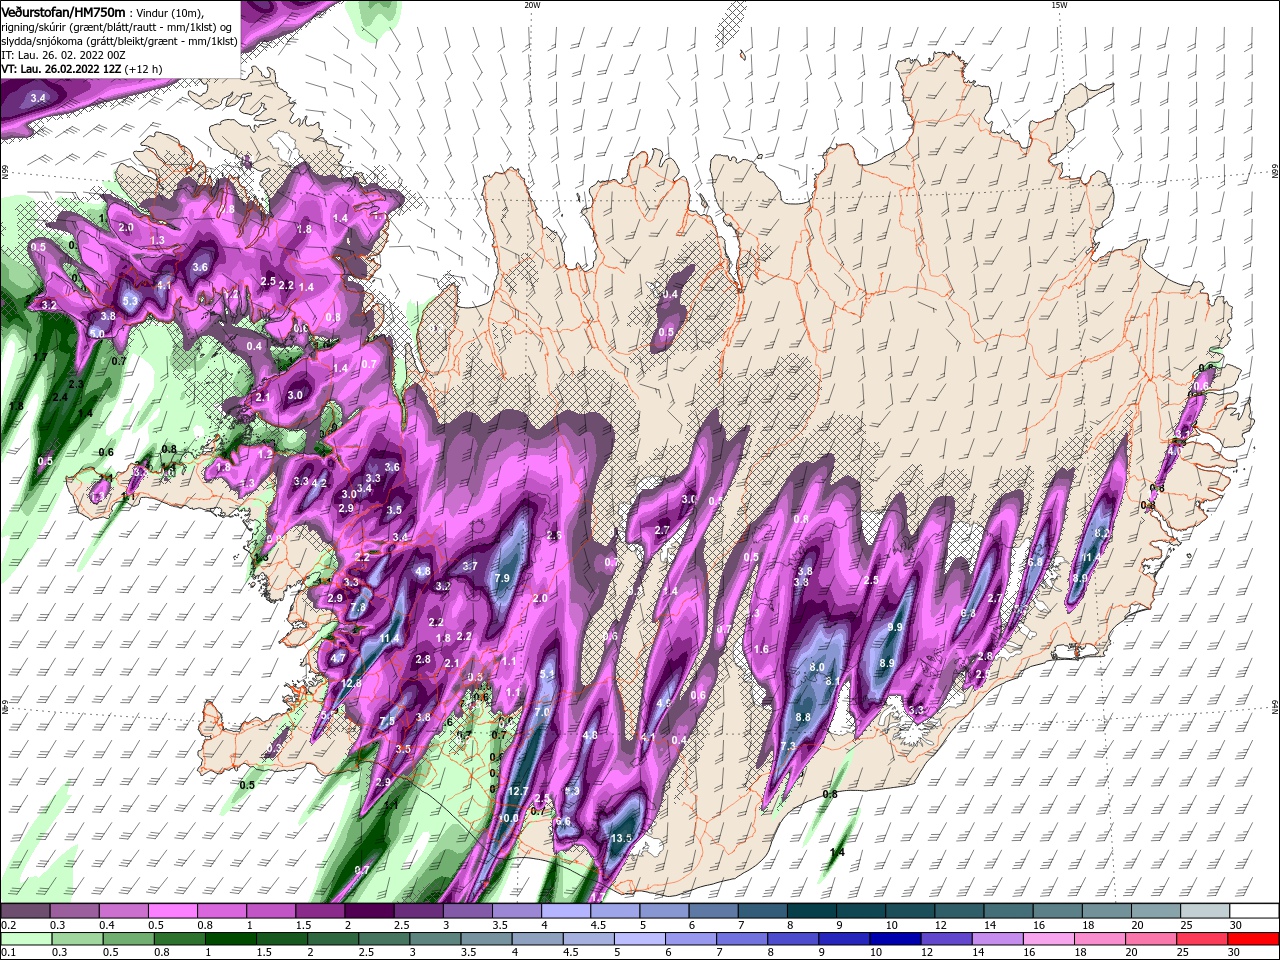The image size is (1280, 960).
Task: Click the 0.1 label in lower legend
Action: (8, 953)
